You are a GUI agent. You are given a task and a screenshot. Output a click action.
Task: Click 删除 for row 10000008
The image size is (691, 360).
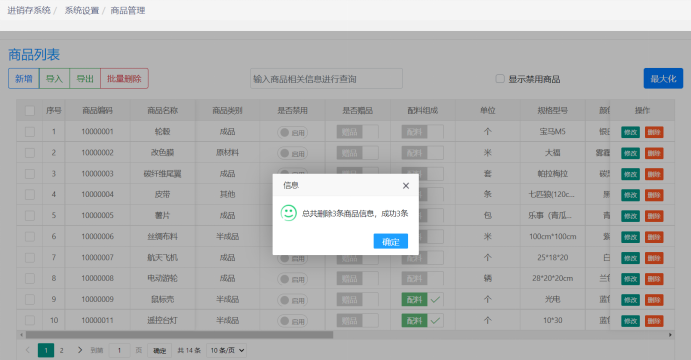point(654,279)
